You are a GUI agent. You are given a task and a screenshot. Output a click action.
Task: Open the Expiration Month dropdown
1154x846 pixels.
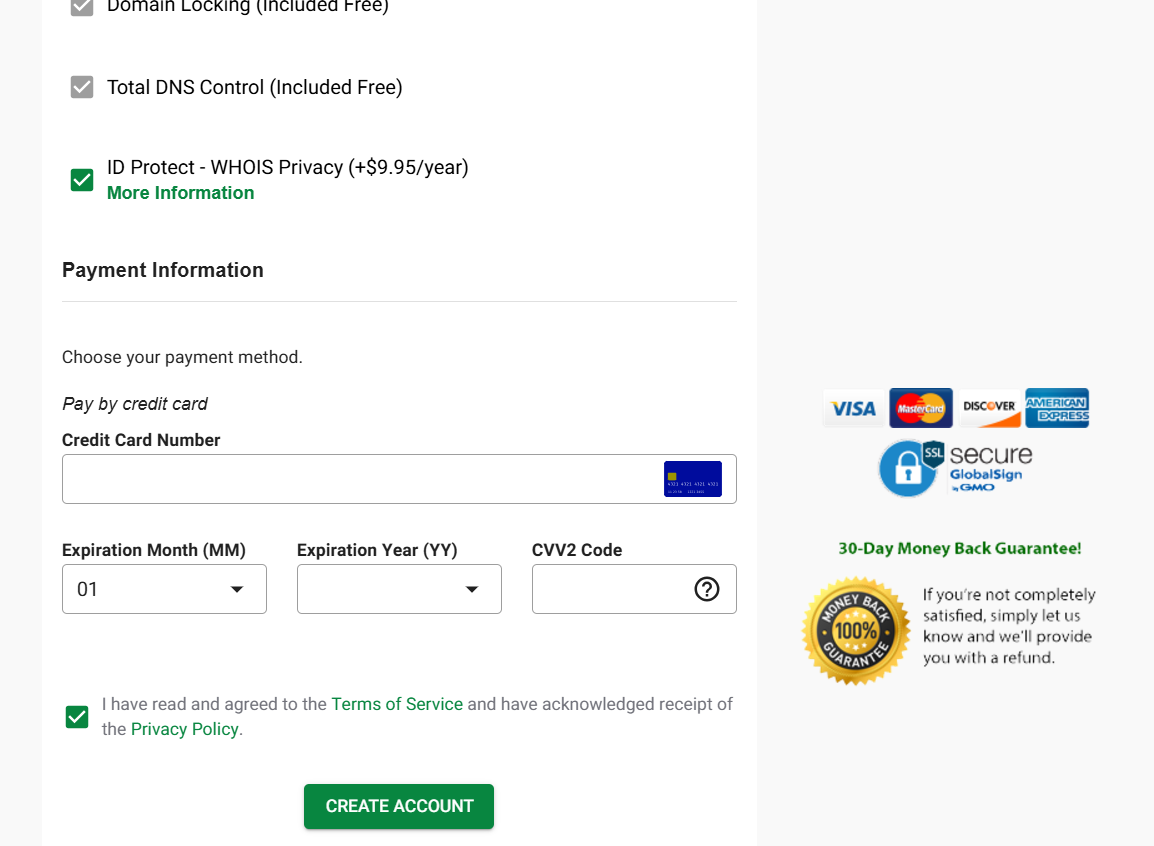[164, 589]
